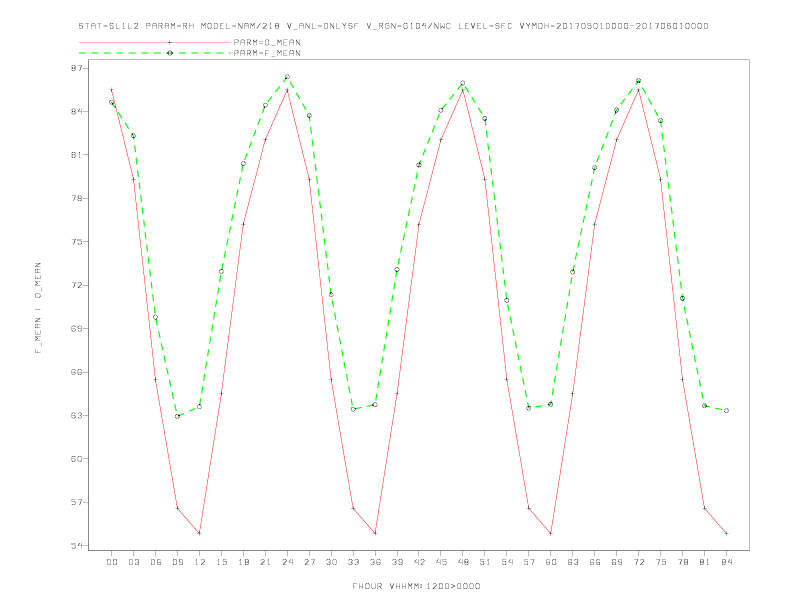Click the x-axis tick label 21
This screenshot has height=612, width=792.
point(265,562)
